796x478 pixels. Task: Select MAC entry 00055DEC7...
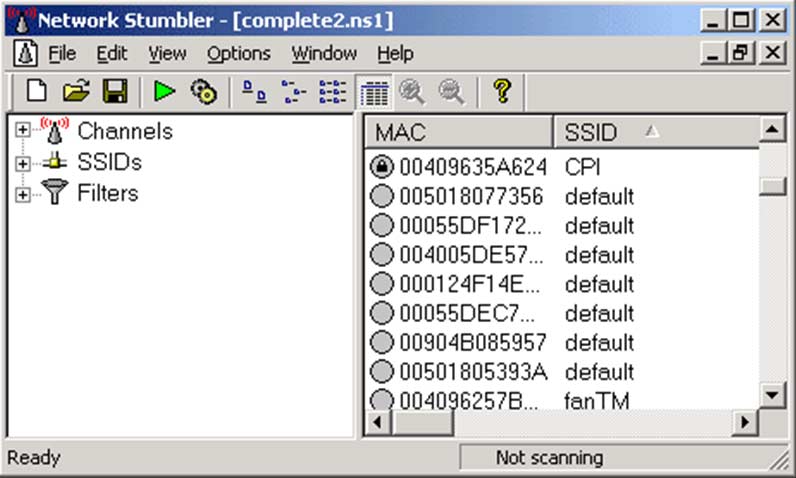[x=467, y=314]
